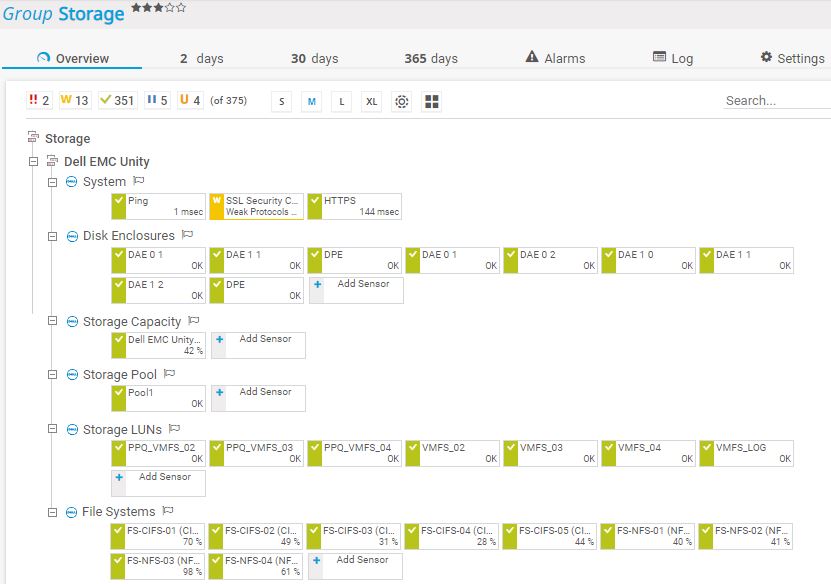Select the L size view
Image resolution: width=831 pixels, height=584 pixels.
pos(342,101)
